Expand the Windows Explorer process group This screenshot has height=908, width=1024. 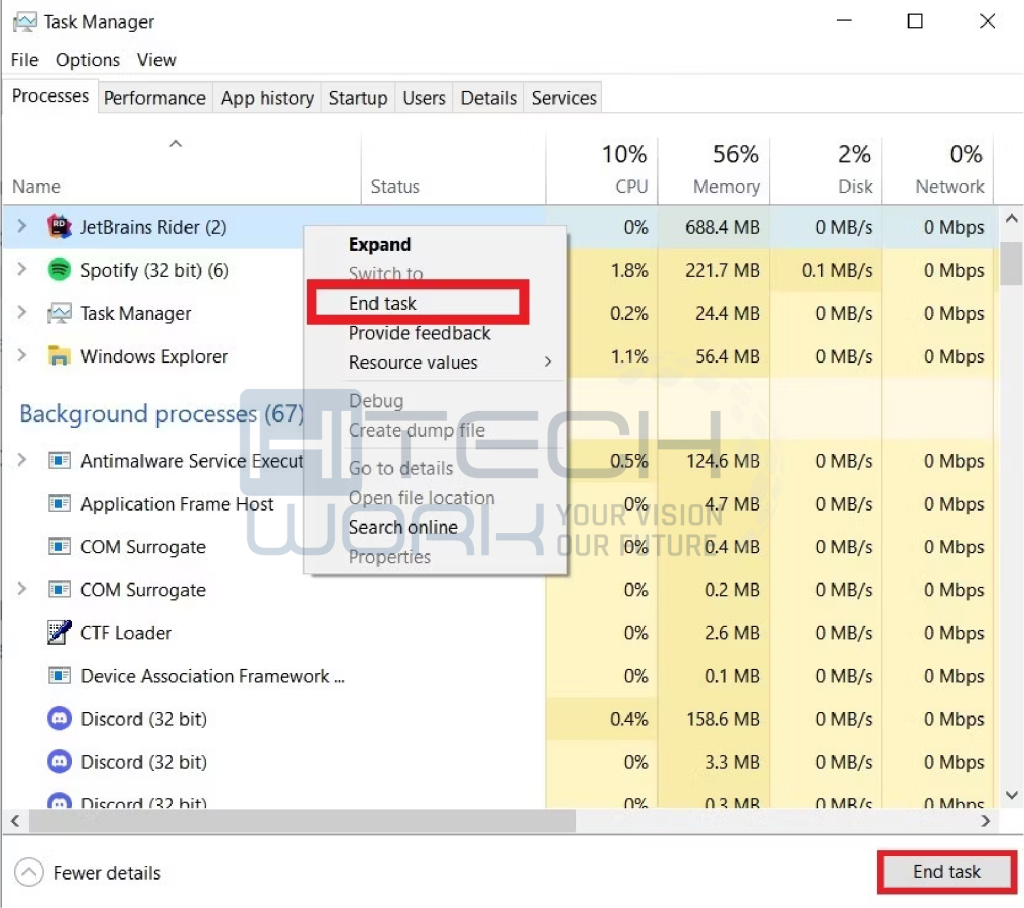tap(22, 355)
